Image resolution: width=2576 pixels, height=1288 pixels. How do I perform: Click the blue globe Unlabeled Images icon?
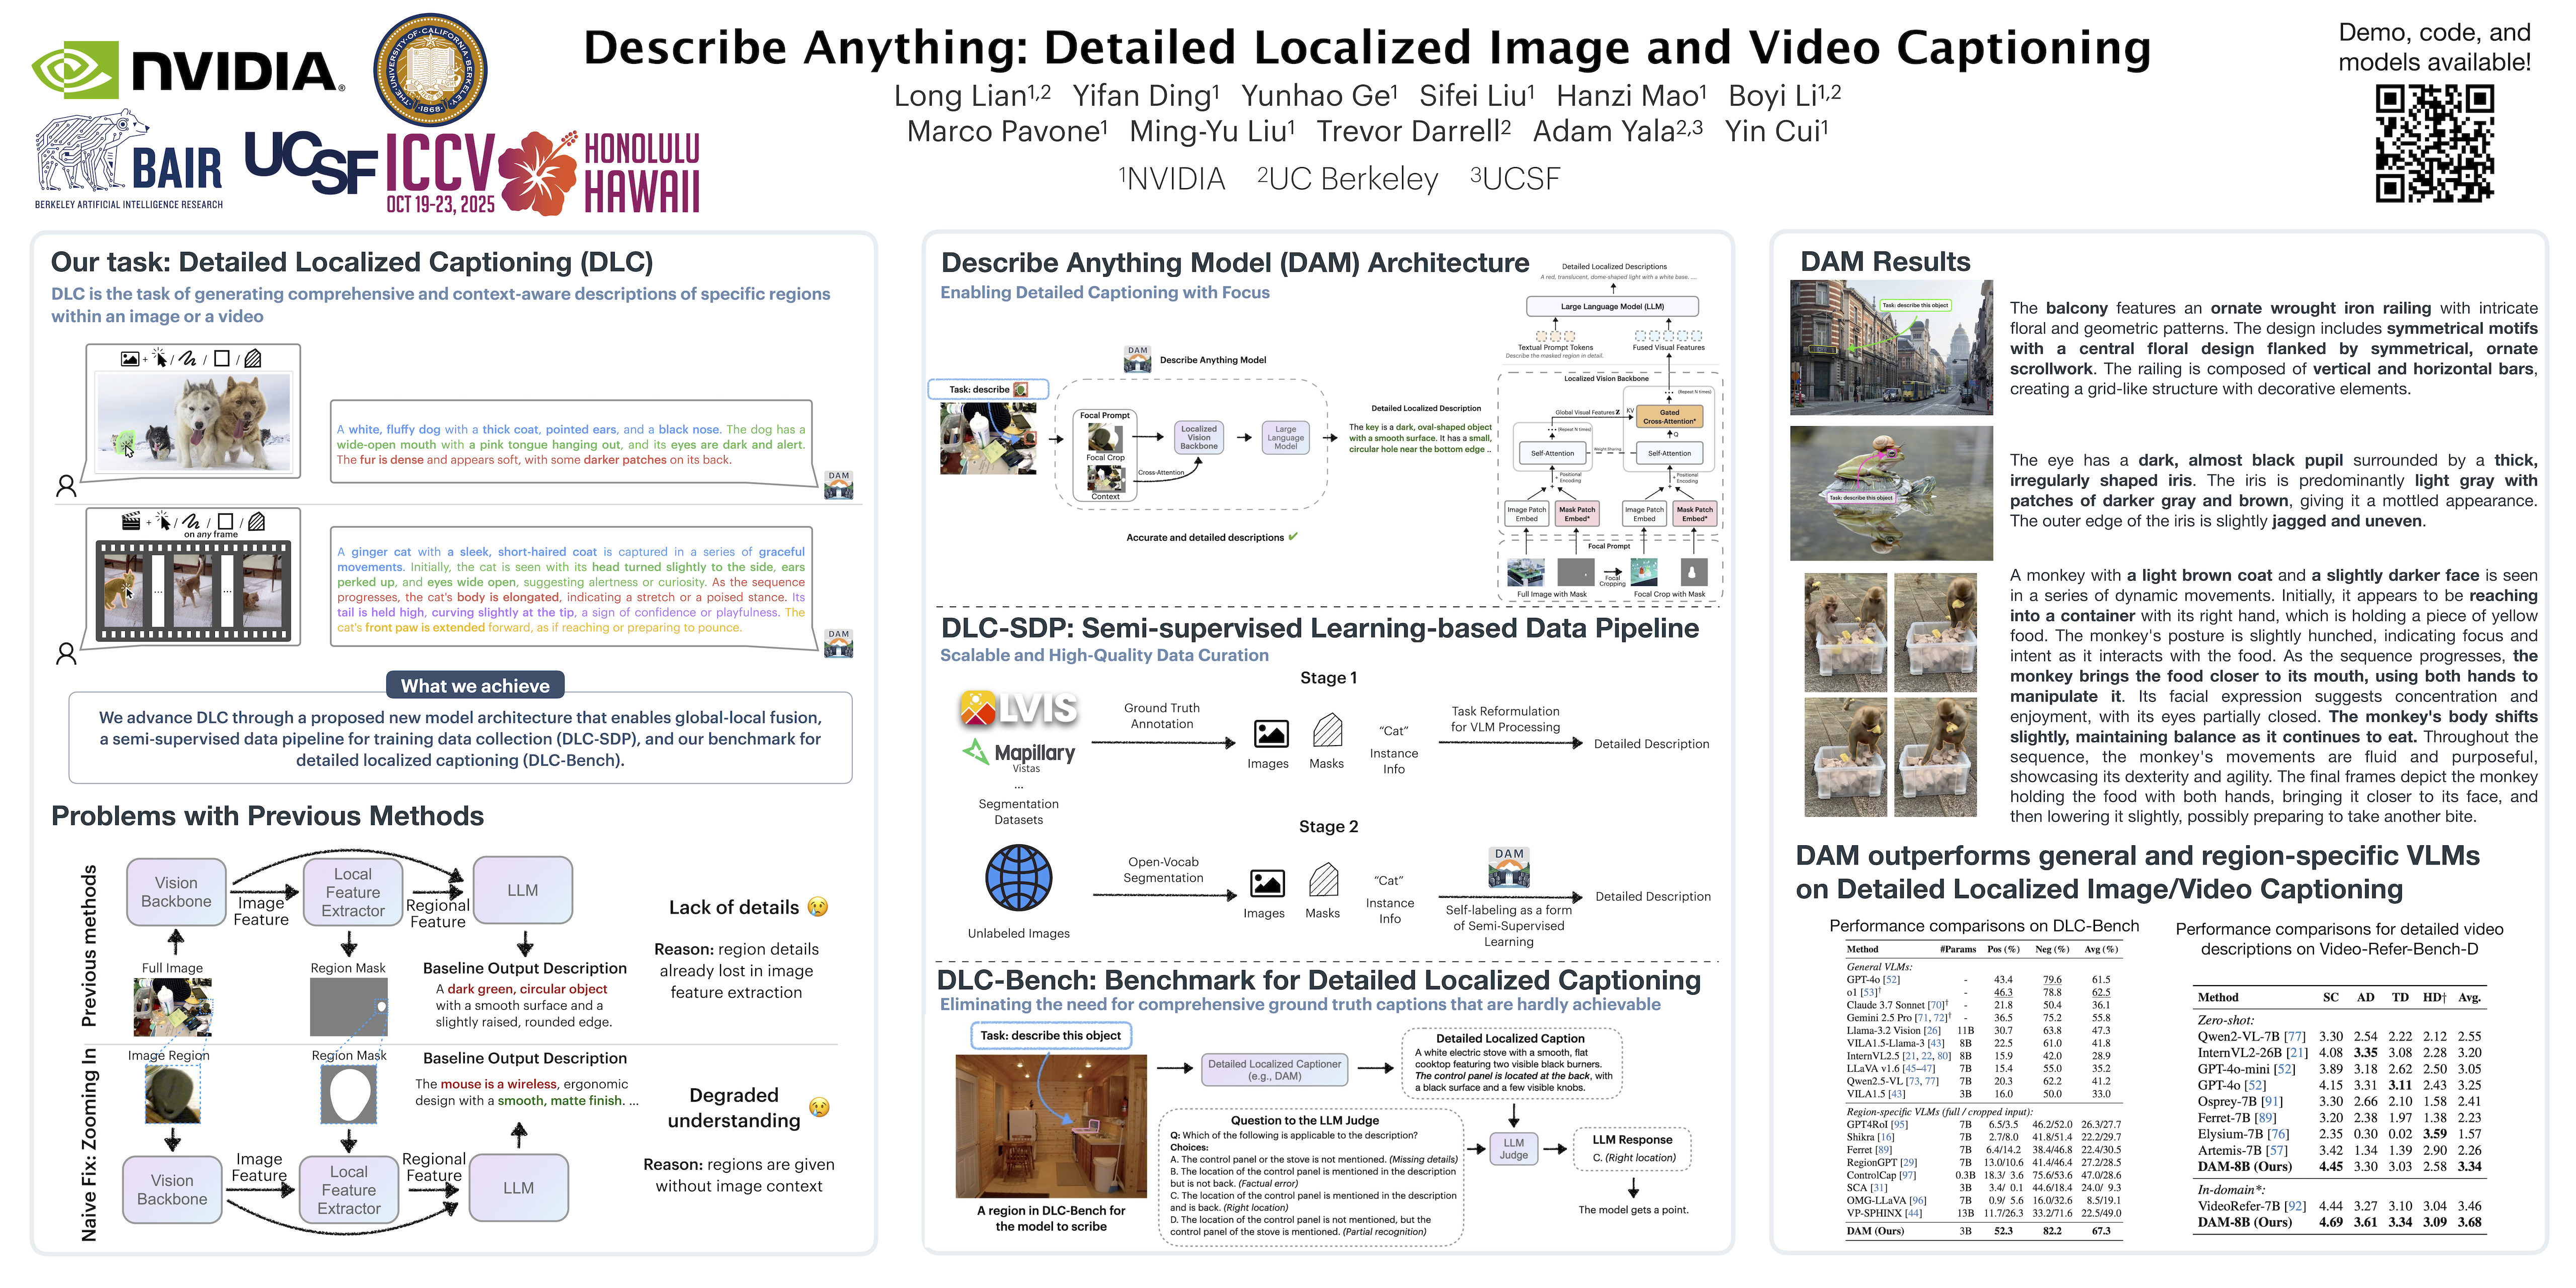click(1018, 878)
